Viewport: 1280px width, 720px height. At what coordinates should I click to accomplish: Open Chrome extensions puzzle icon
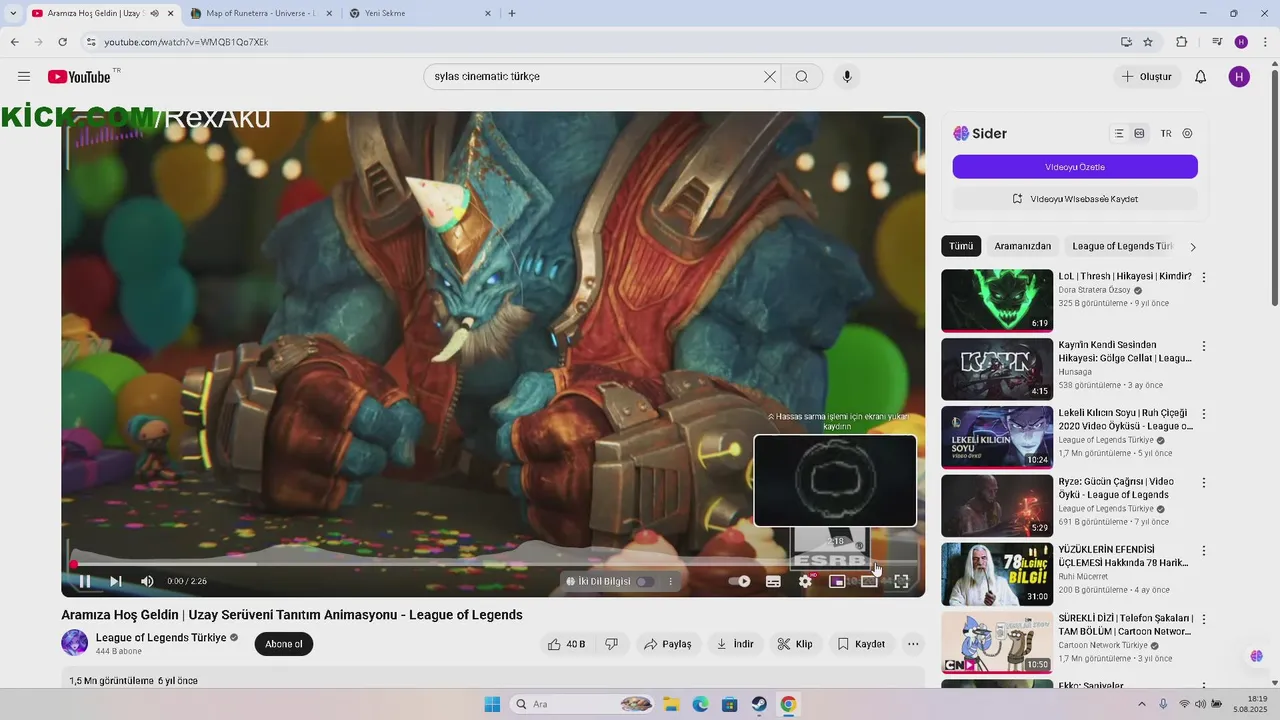pyautogui.click(x=1182, y=42)
